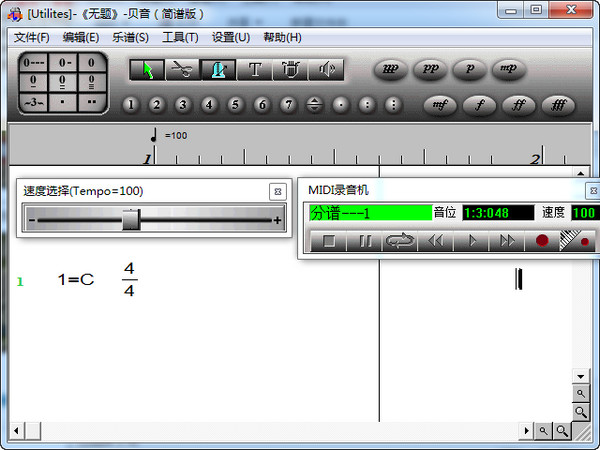Image resolution: width=600 pixels, height=450 pixels.
Task: Click the ppp dynamics button
Action: click(391, 69)
